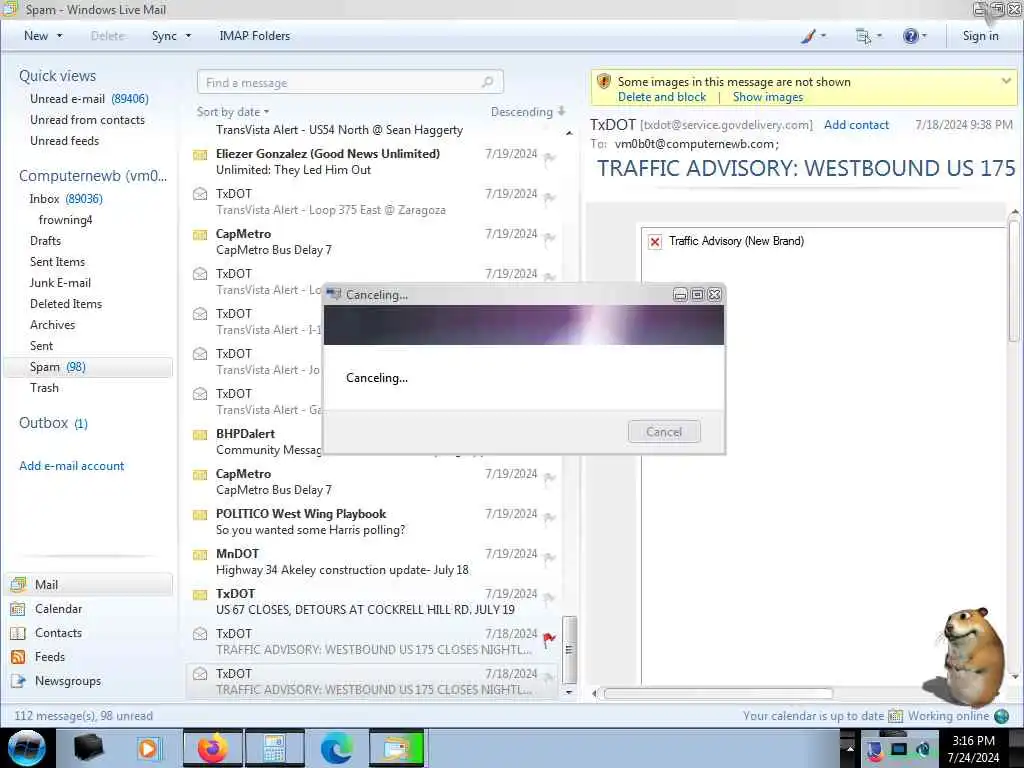Select the Unread e-mail quick view
This screenshot has width=1024, height=768.
[89, 99]
